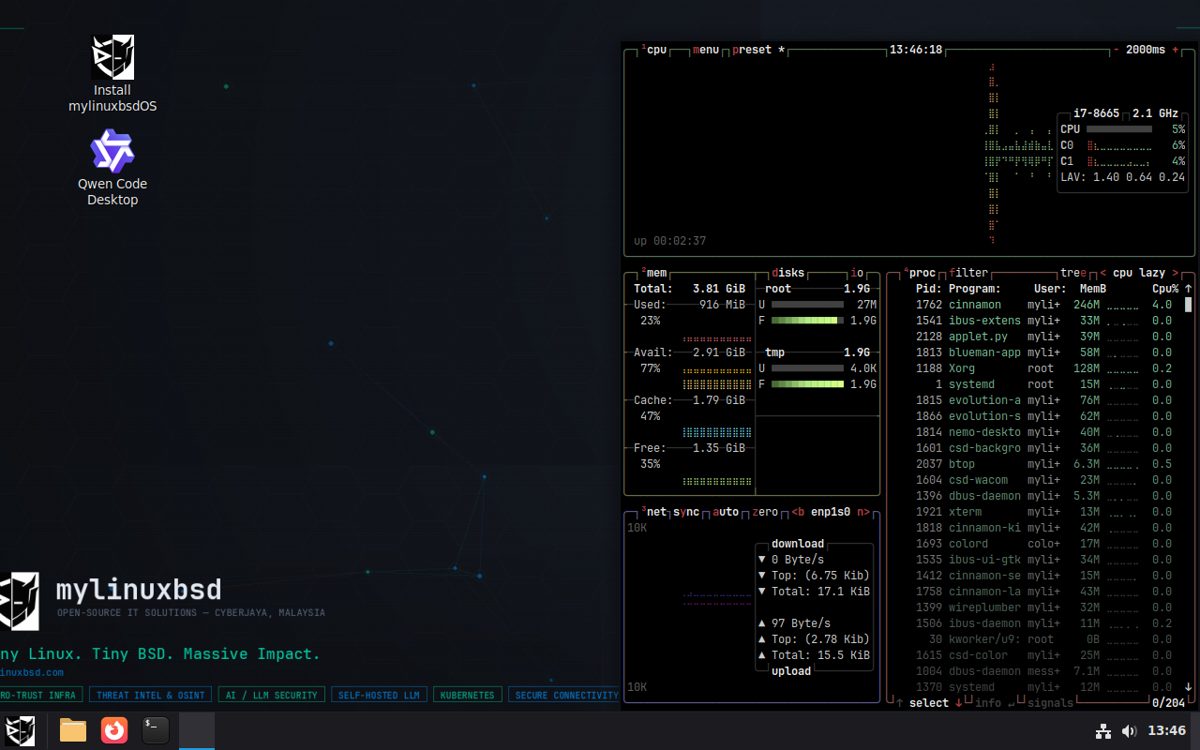The width and height of the screenshot is (1200, 750).
Task: Toggle the net zero totals option
Action: click(x=765, y=512)
